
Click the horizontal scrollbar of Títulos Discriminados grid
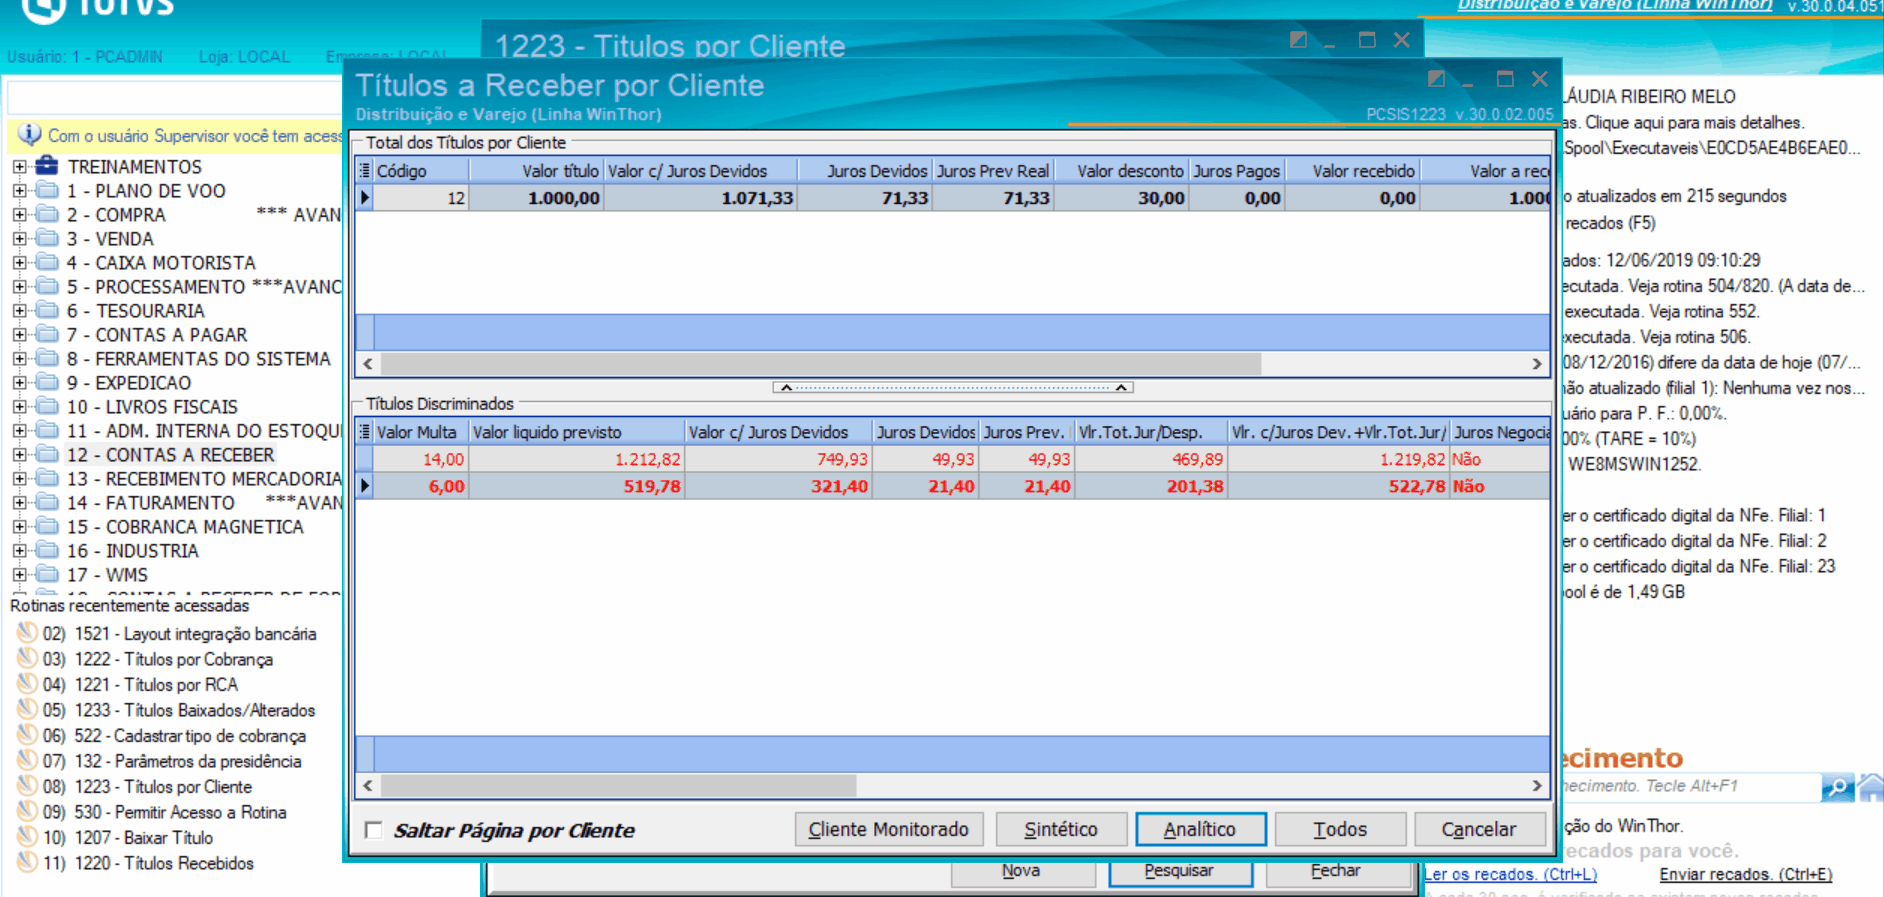[x=618, y=786]
